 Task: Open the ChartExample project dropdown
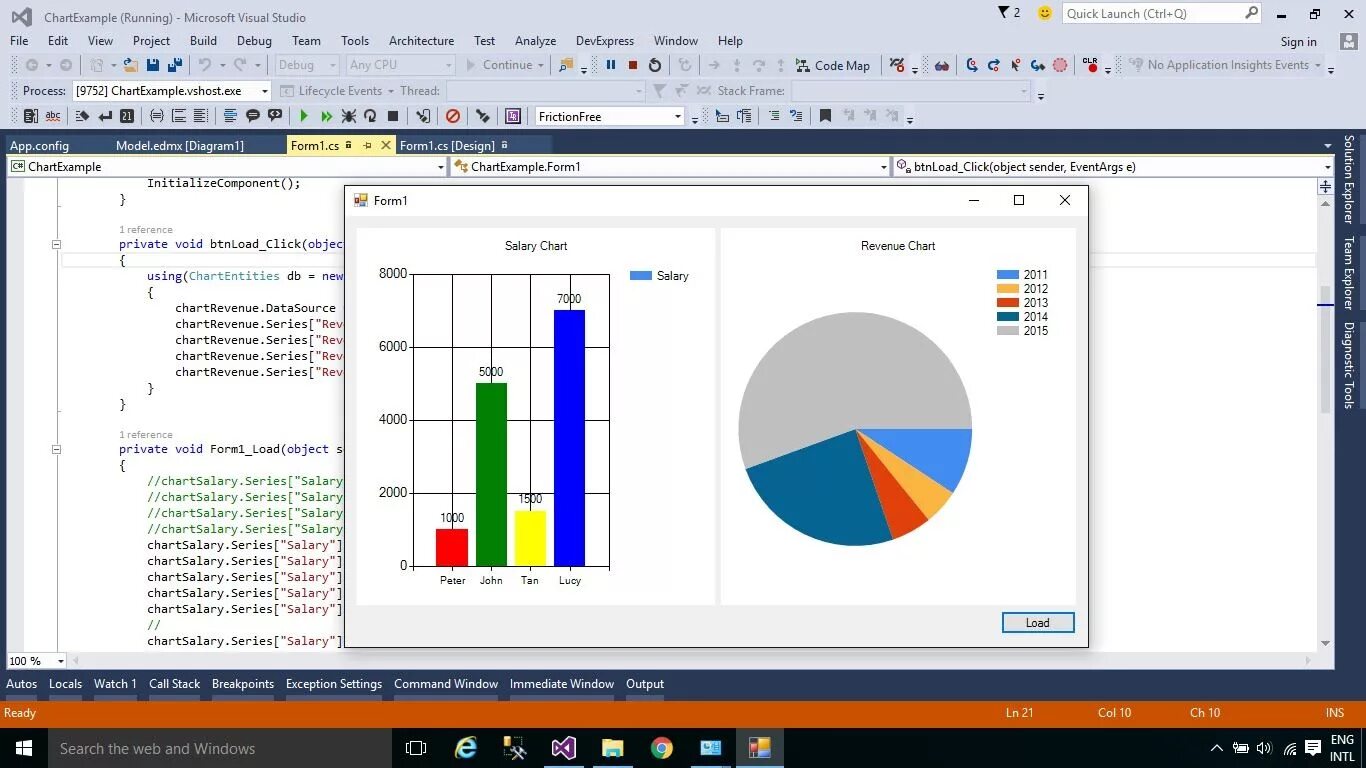click(x=440, y=167)
